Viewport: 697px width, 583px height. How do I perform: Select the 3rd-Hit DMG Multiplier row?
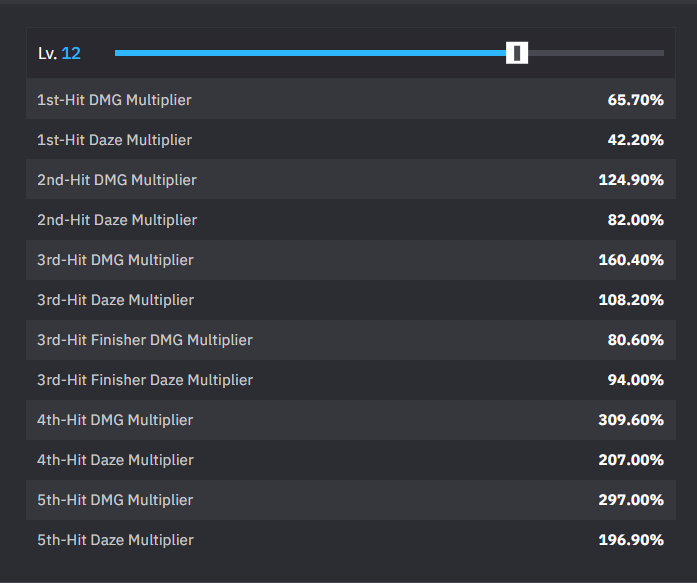click(x=351, y=260)
